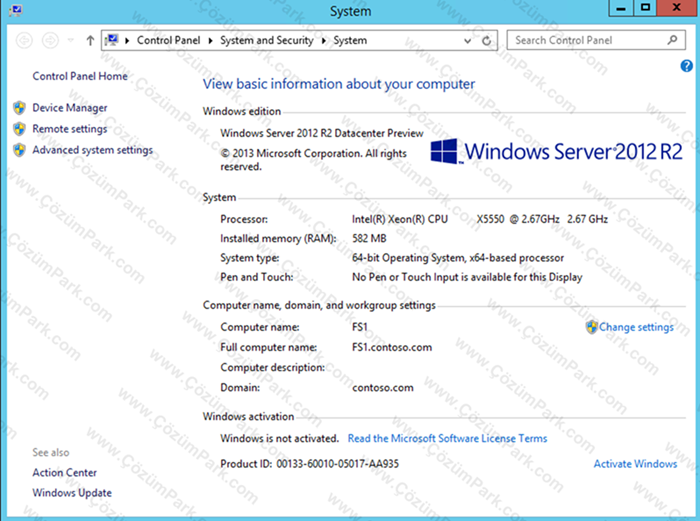This screenshot has width=700, height=521.
Task: Click the Change settings link
Action: [636, 327]
